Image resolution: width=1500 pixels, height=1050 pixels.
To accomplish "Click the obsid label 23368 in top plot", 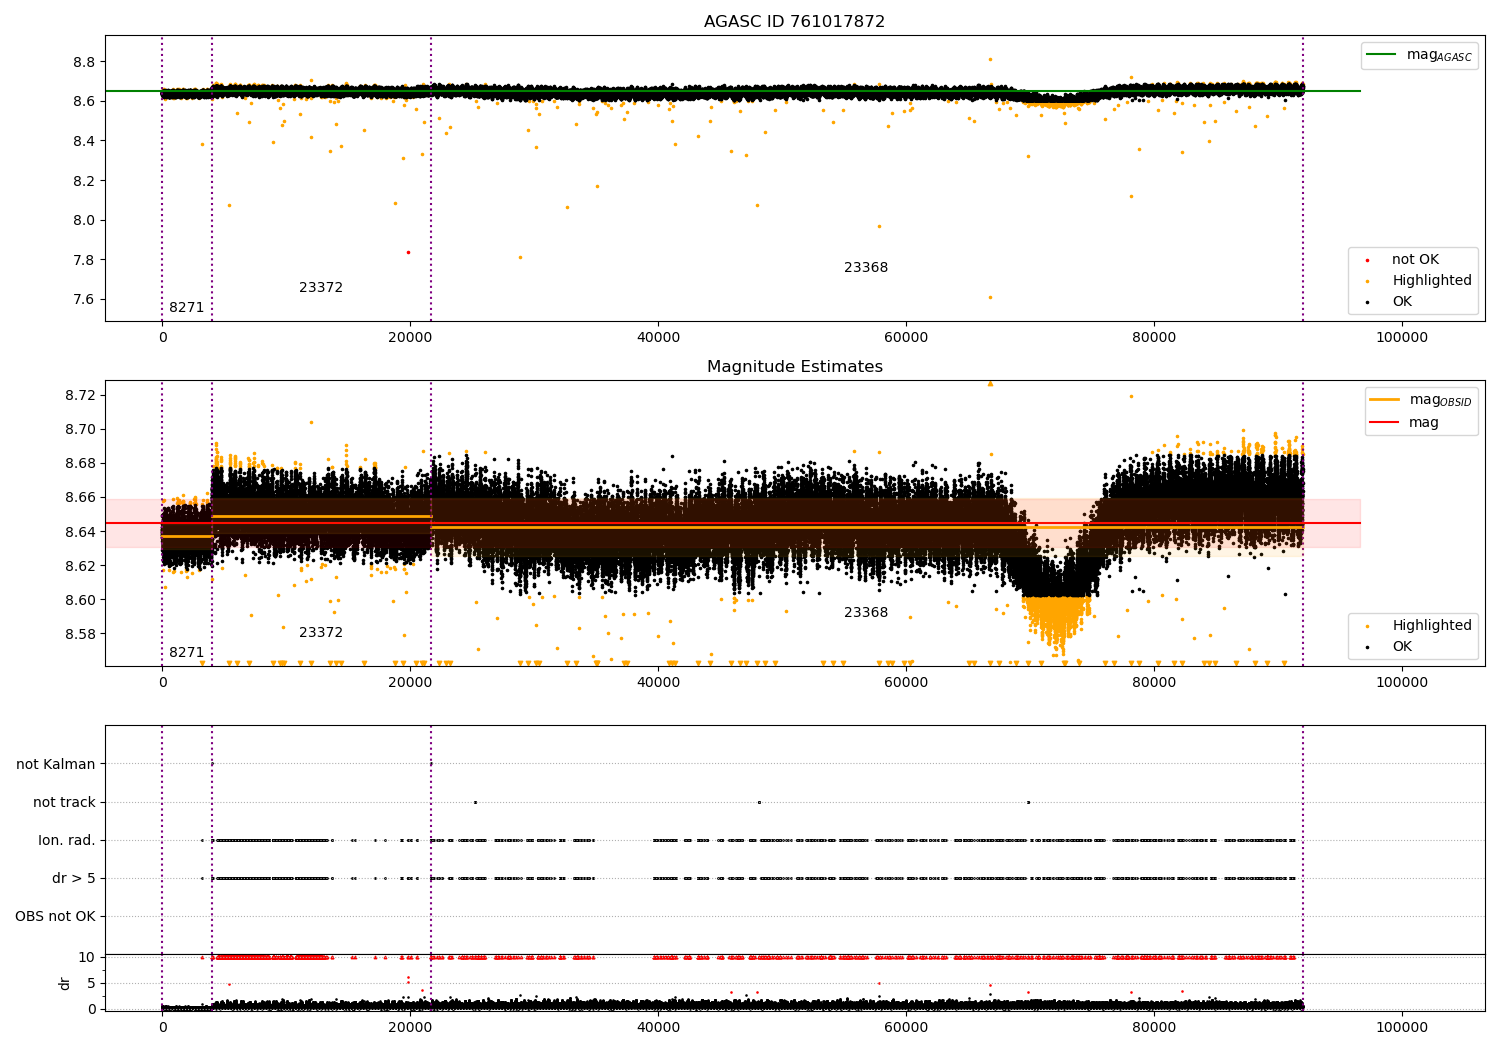I will click(866, 267).
